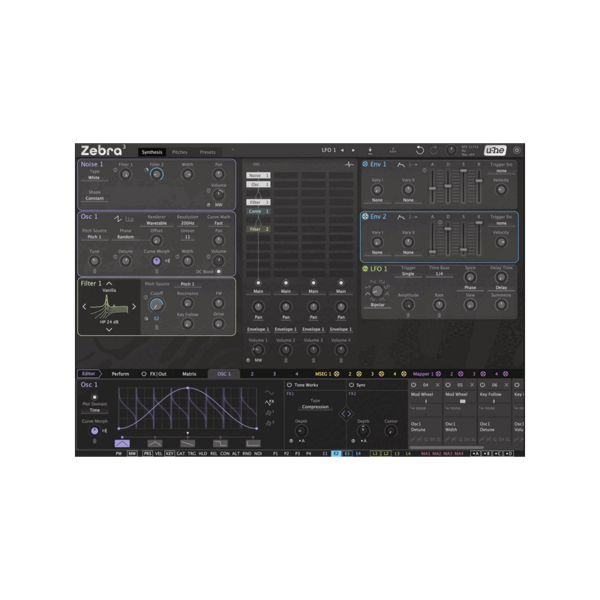The width and height of the screenshot is (600, 600).
Task: Click the lock icon below Osc 1 Tune
Action: (x=95, y=271)
